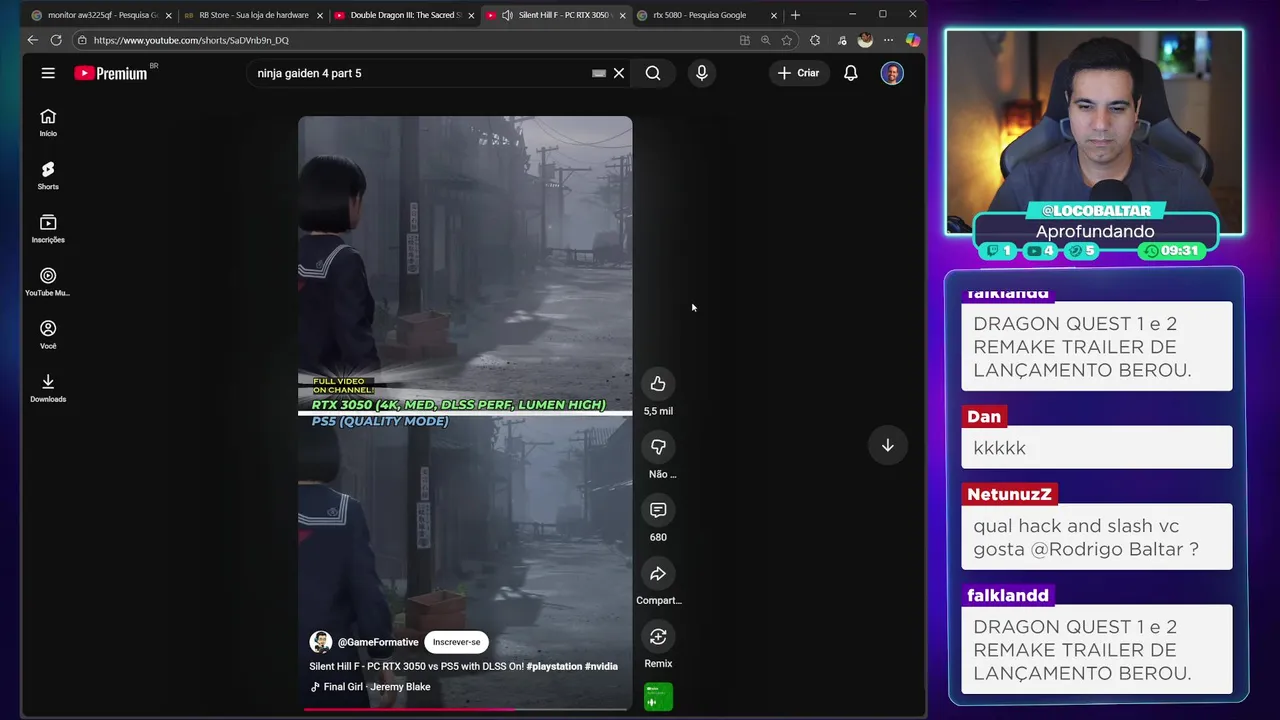Open the @GameFormative channel link
Image resolution: width=1280 pixels, height=720 pixels.
[x=378, y=642]
